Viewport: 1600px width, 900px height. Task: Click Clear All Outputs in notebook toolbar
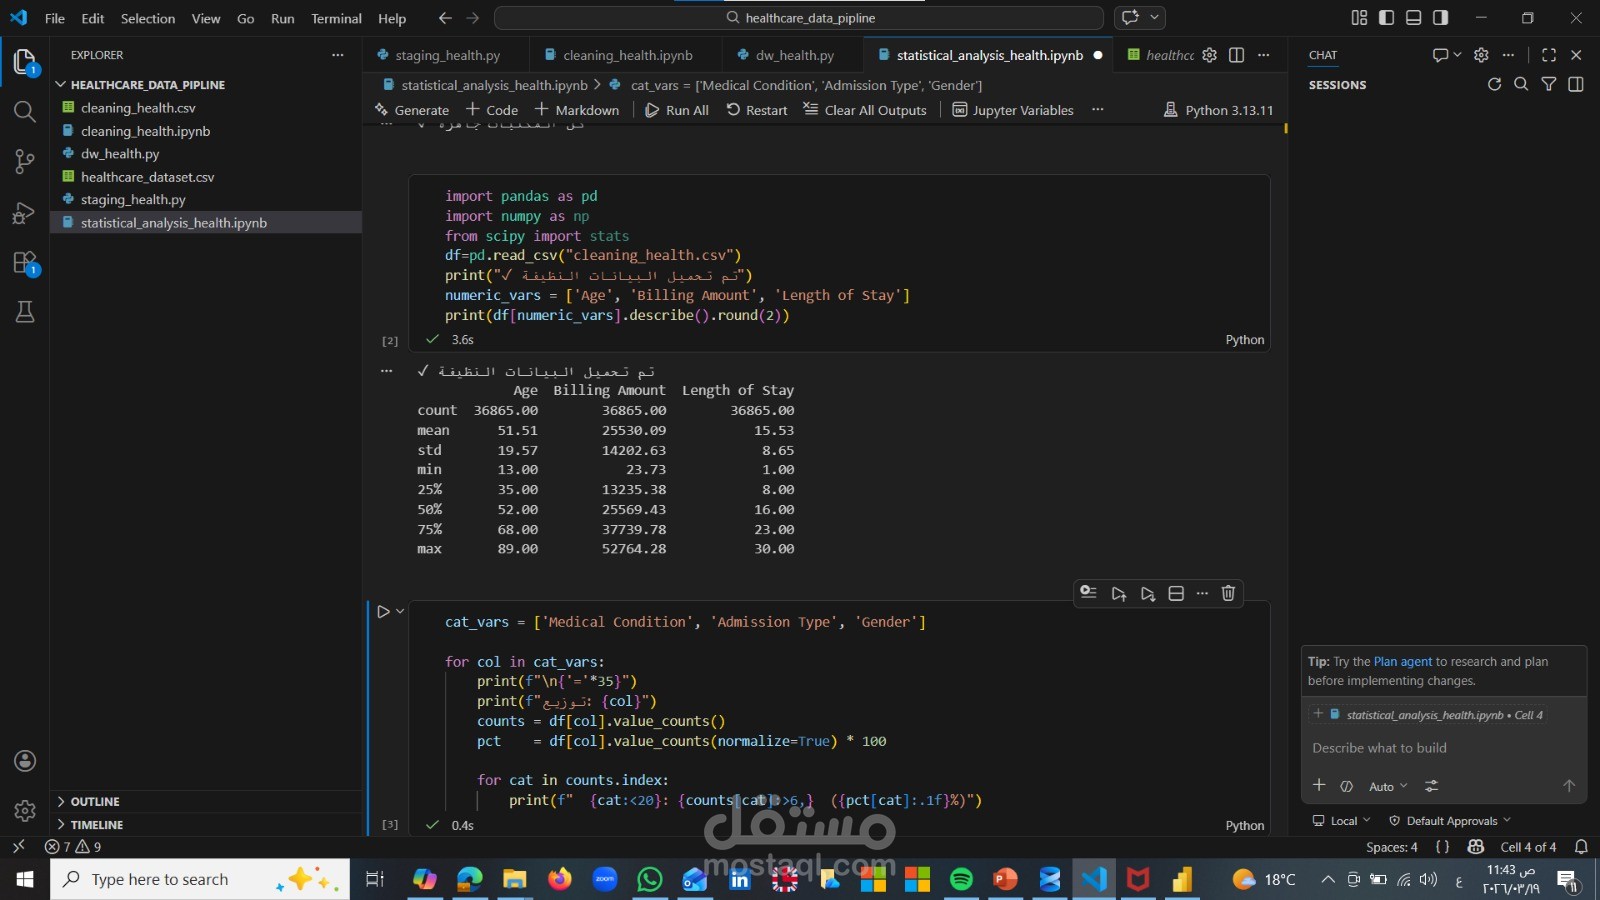point(865,110)
